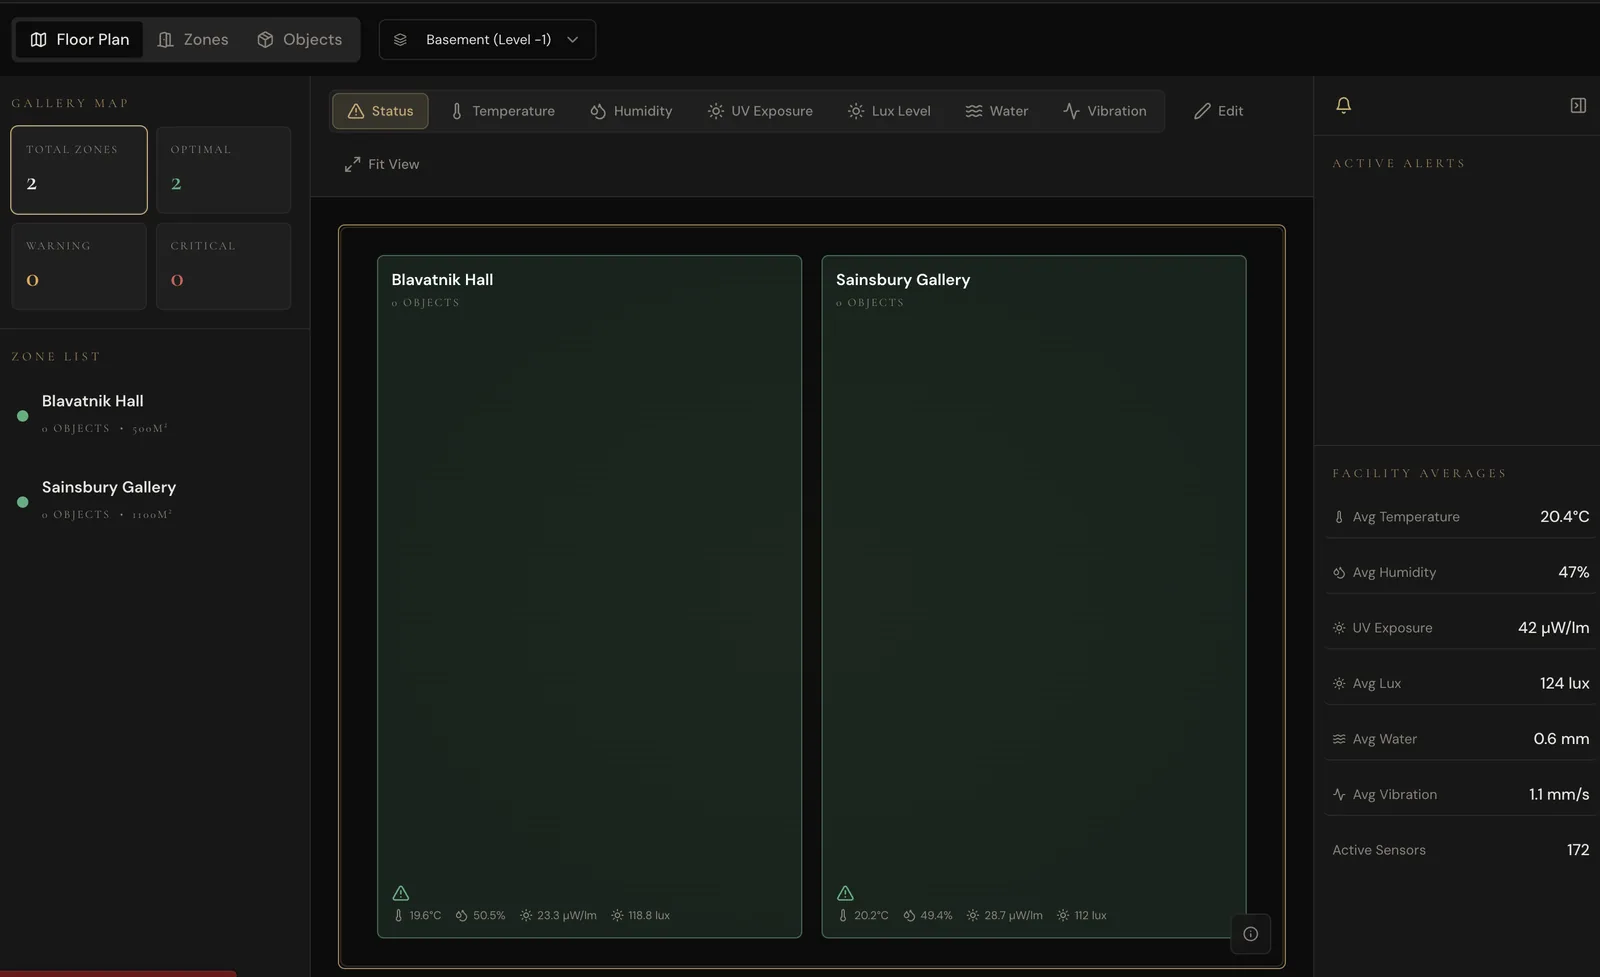1600x977 pixels.
Task: Click the Fit View button
Action: coord(382,164)
